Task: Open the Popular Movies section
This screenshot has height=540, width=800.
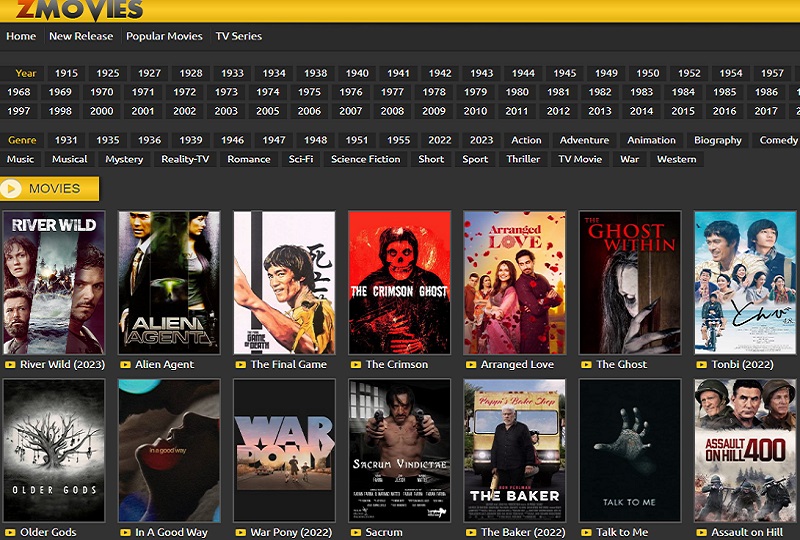Action: click(x=164, y=36)
